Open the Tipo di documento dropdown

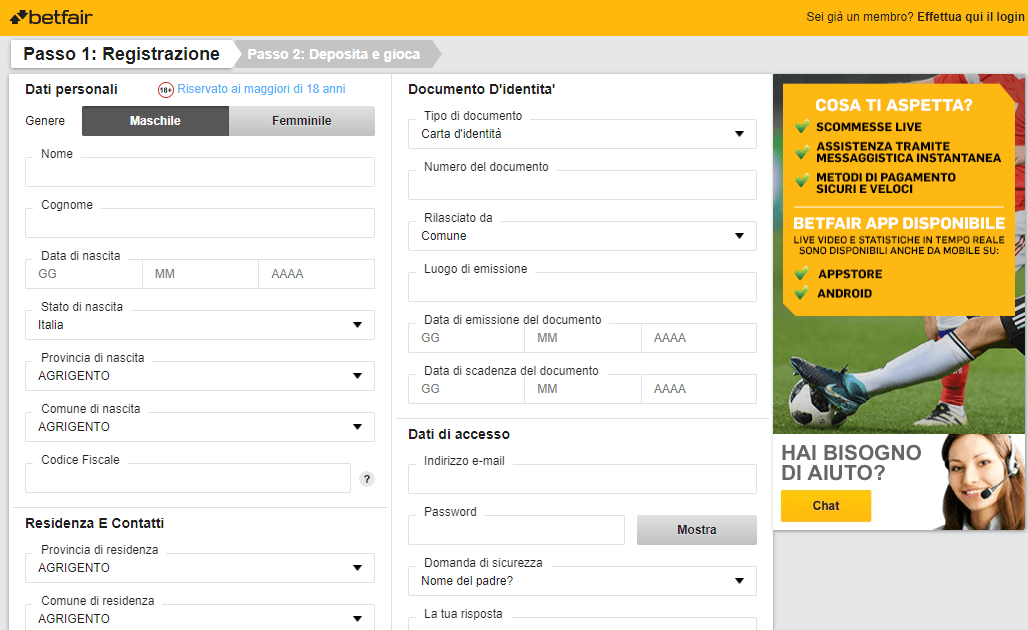tap(582, 134)
